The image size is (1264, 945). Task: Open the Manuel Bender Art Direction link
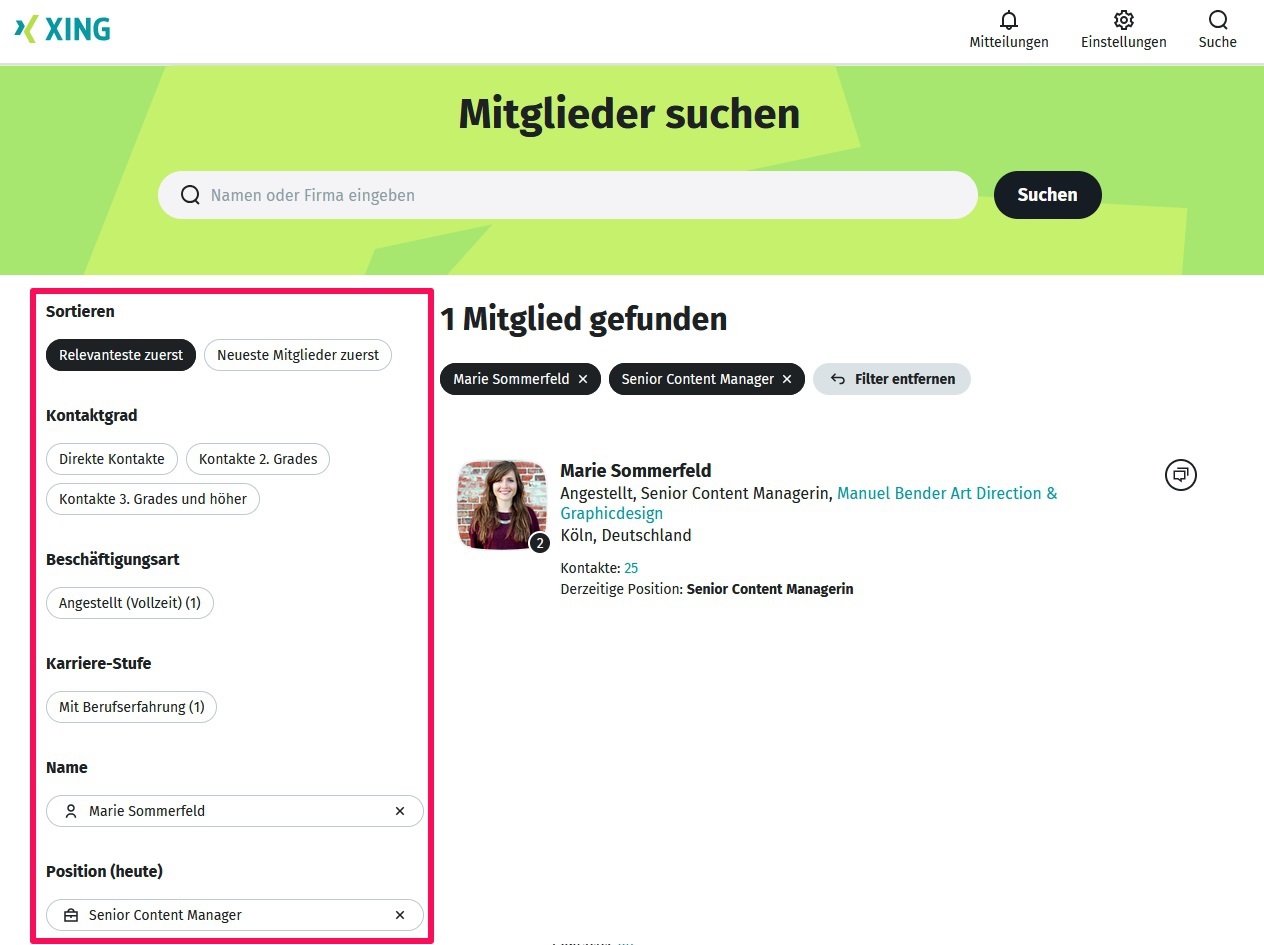point(946,493)
